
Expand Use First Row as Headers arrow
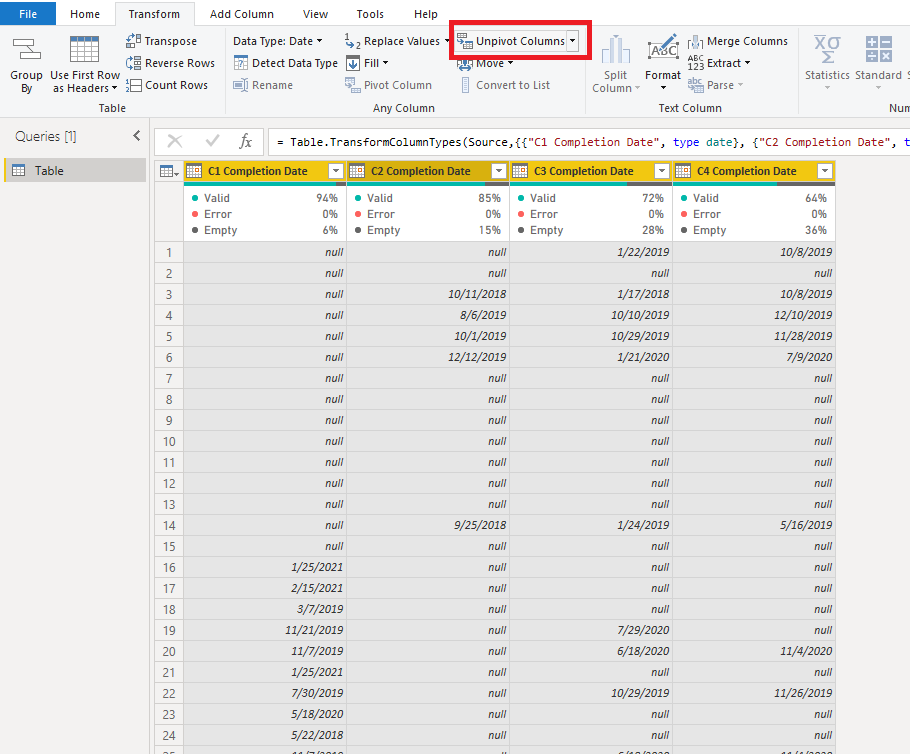(114, 88)
